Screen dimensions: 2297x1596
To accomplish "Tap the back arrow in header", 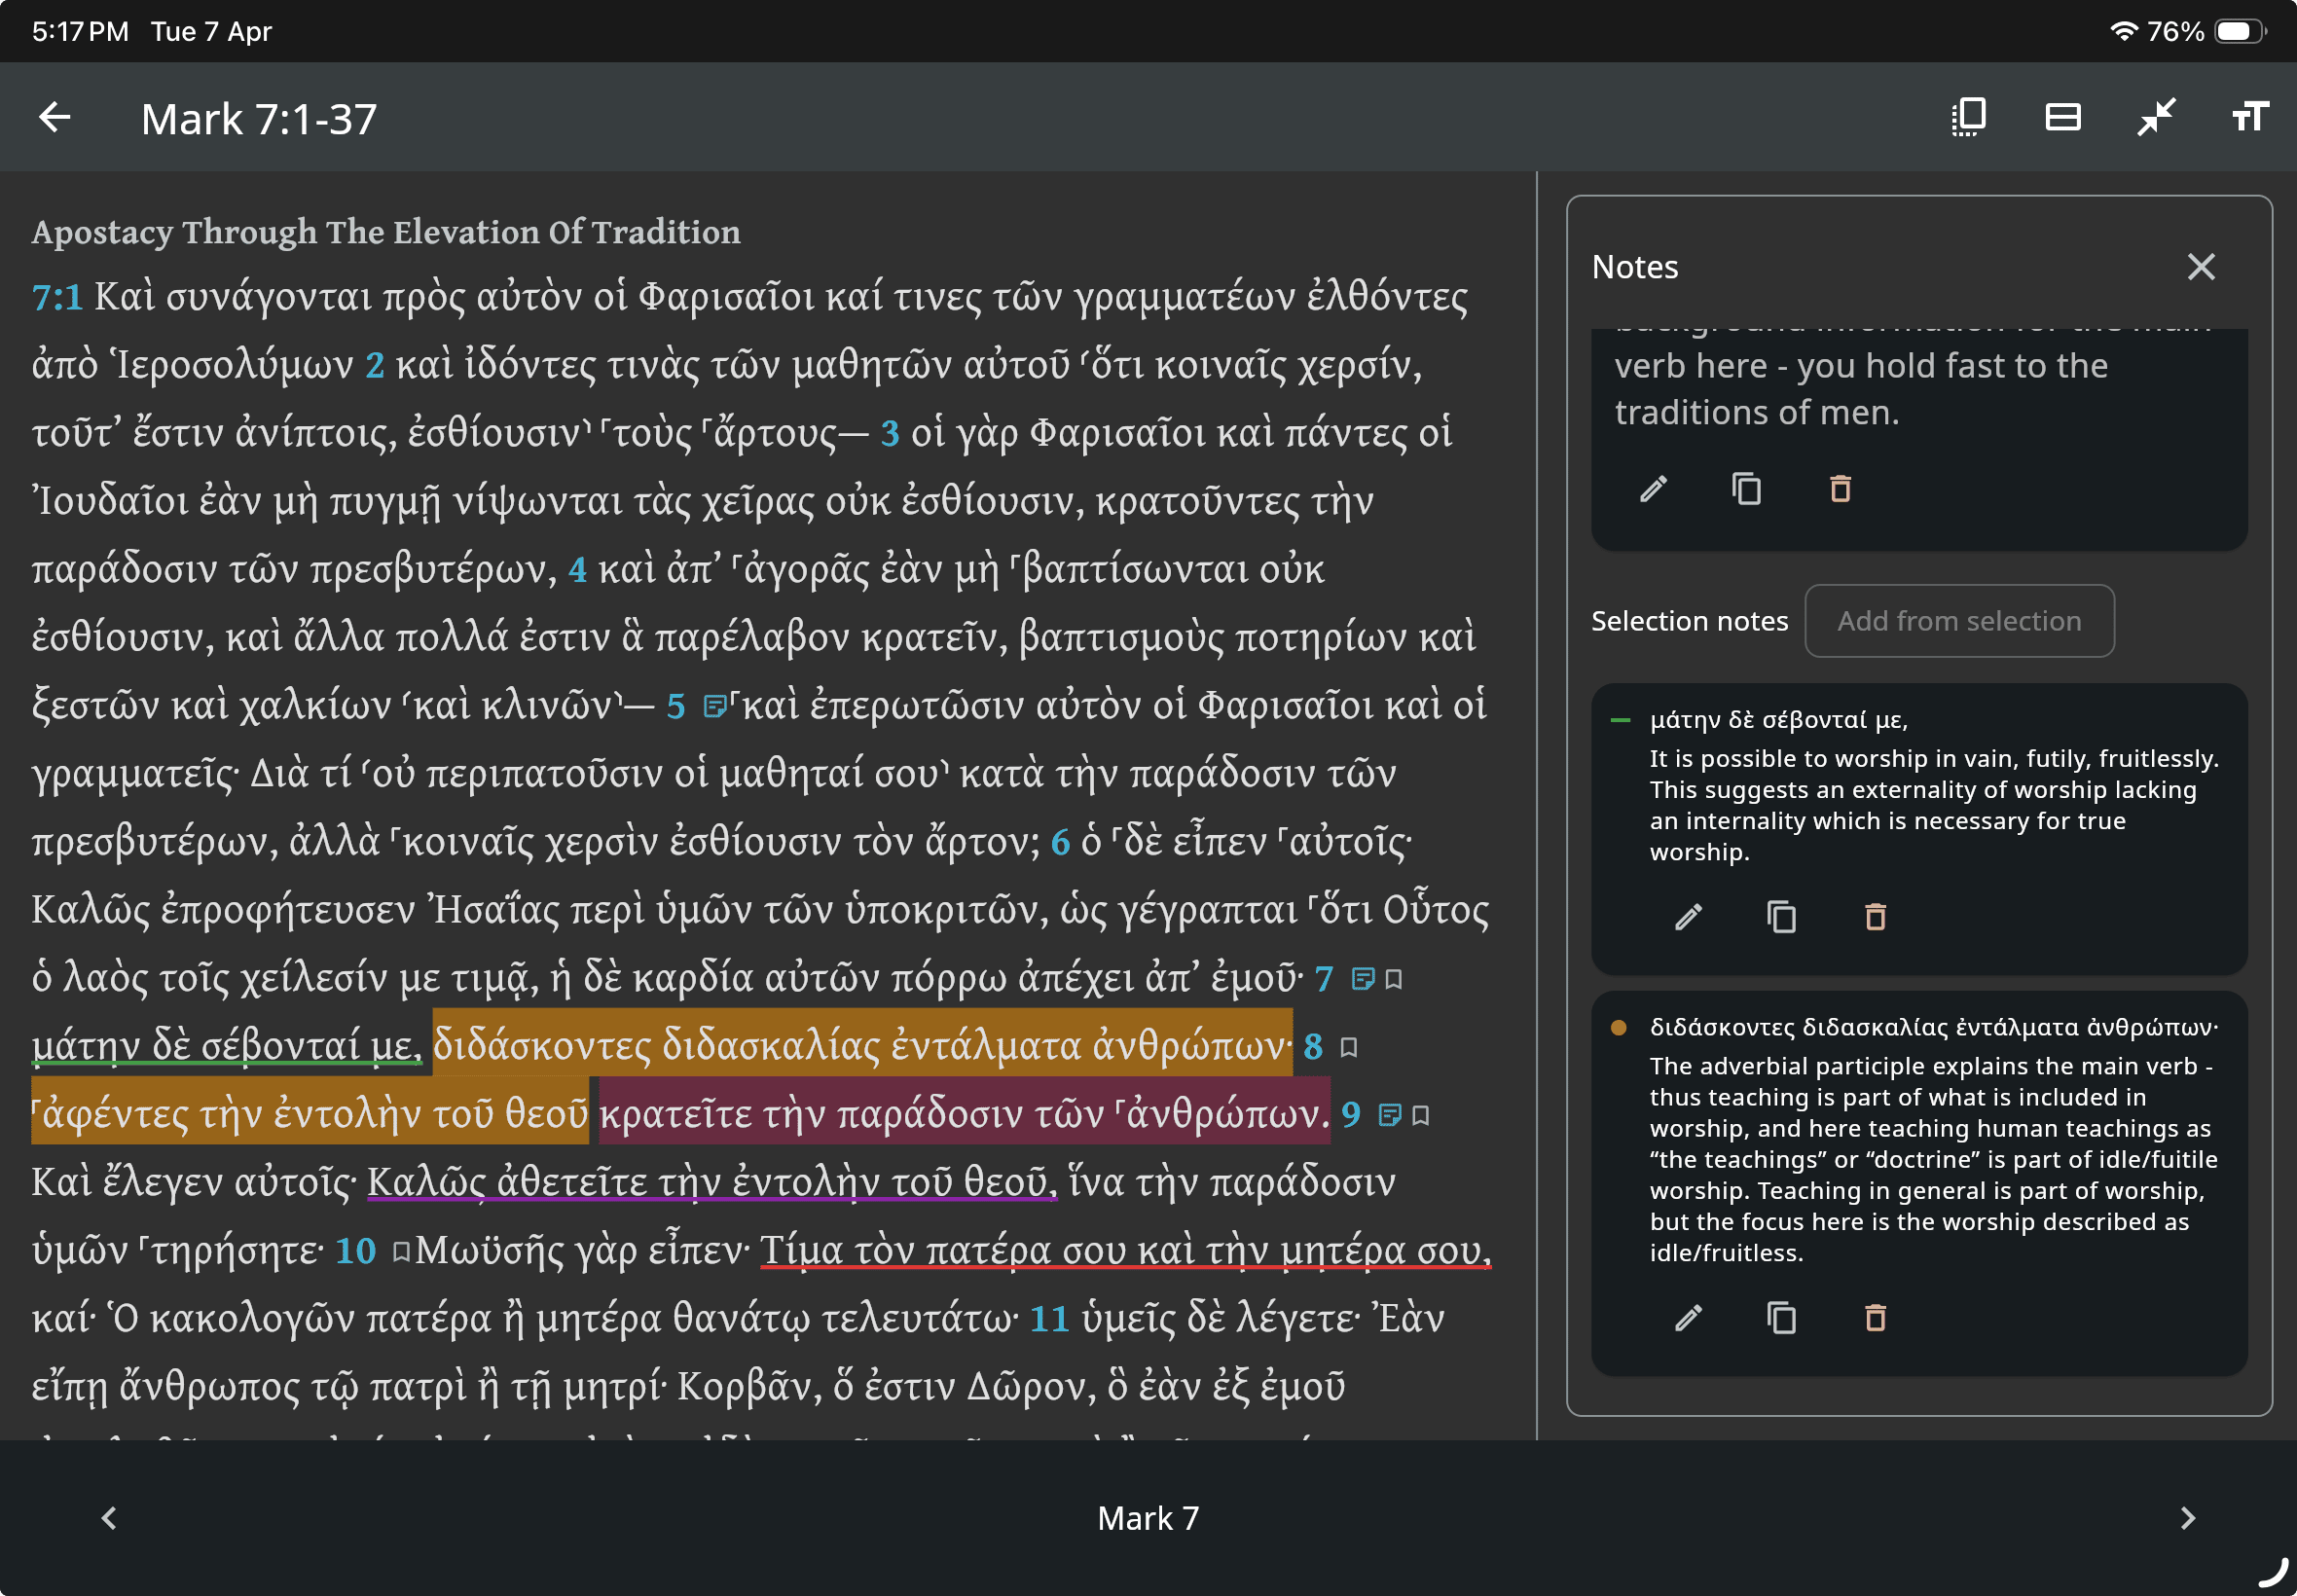I will point(55,118).
